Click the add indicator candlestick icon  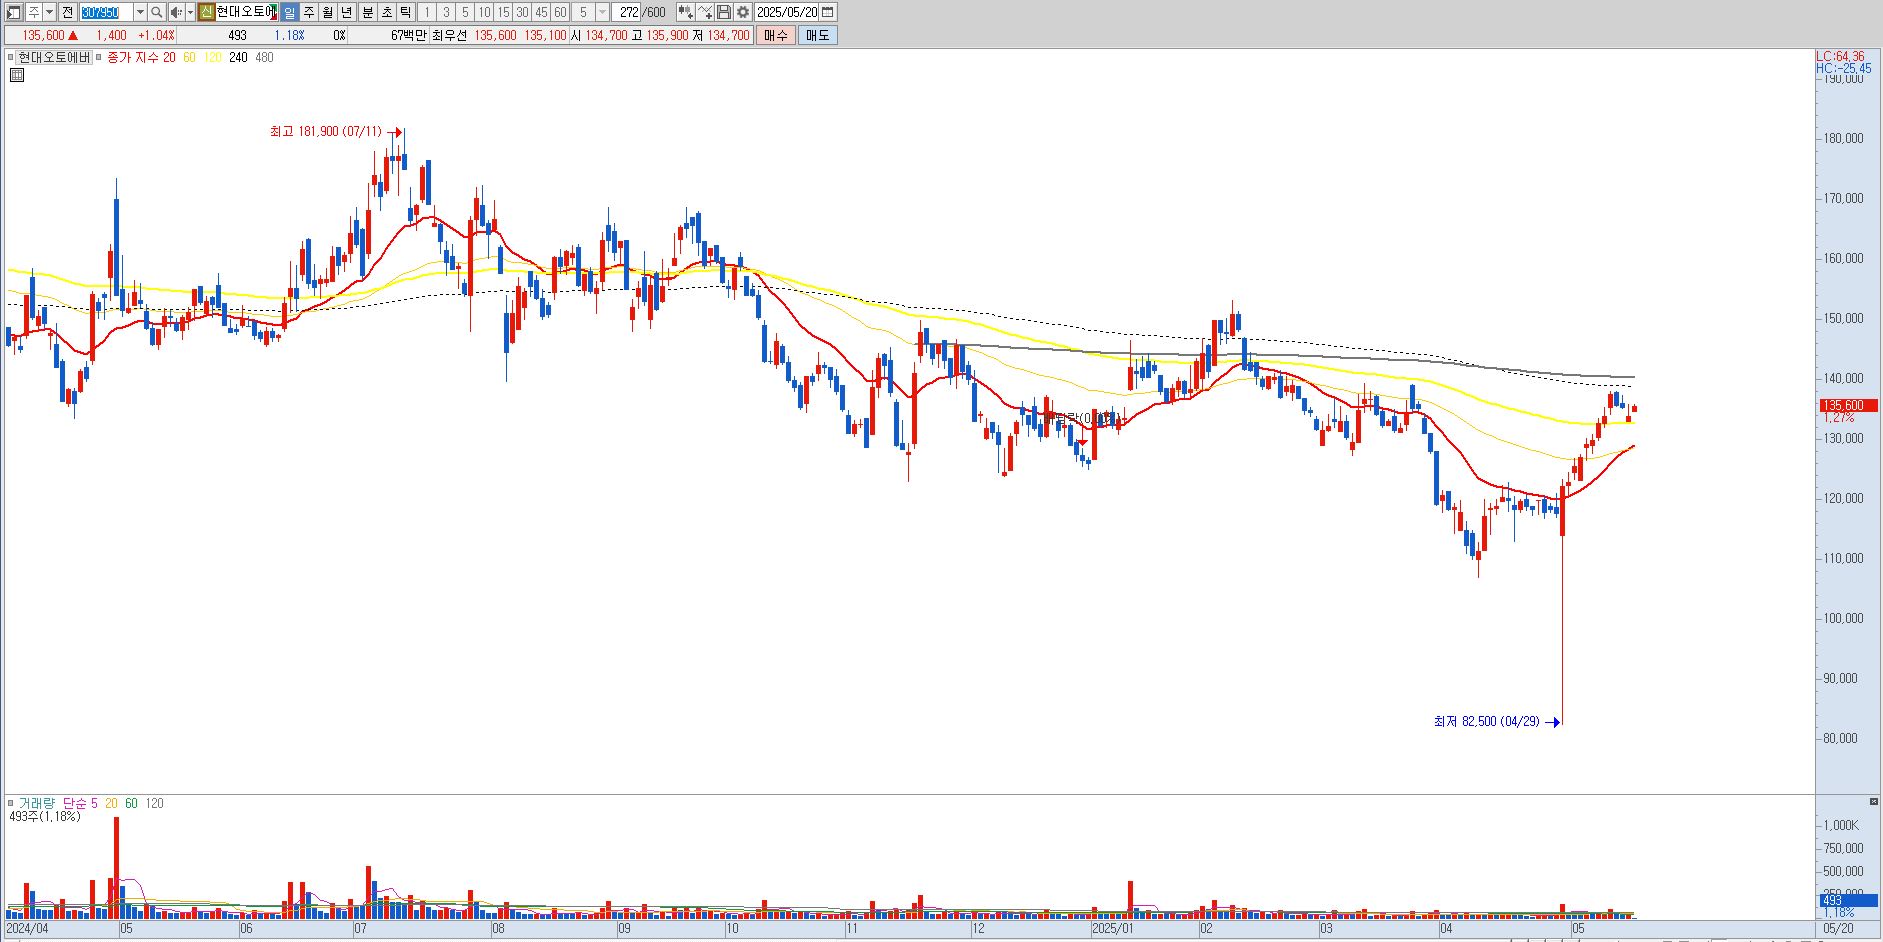coord(685,12)
